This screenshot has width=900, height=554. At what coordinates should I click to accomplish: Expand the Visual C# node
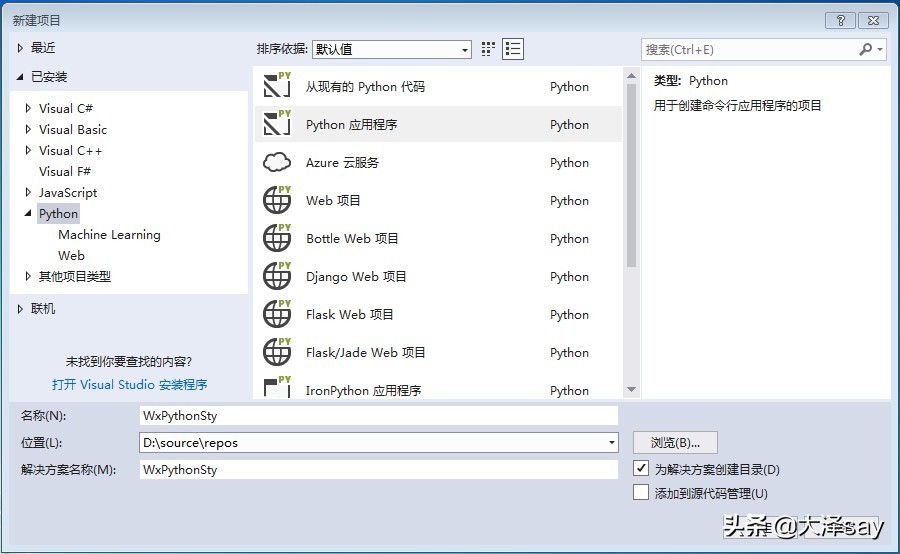click(28, 108)
